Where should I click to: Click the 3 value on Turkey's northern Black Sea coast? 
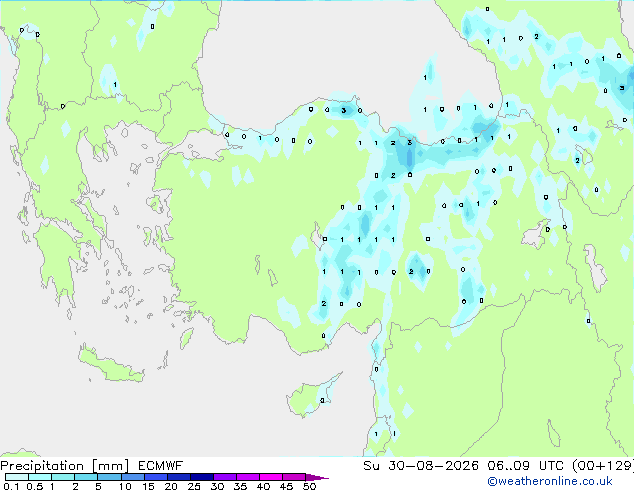point(344,110)
